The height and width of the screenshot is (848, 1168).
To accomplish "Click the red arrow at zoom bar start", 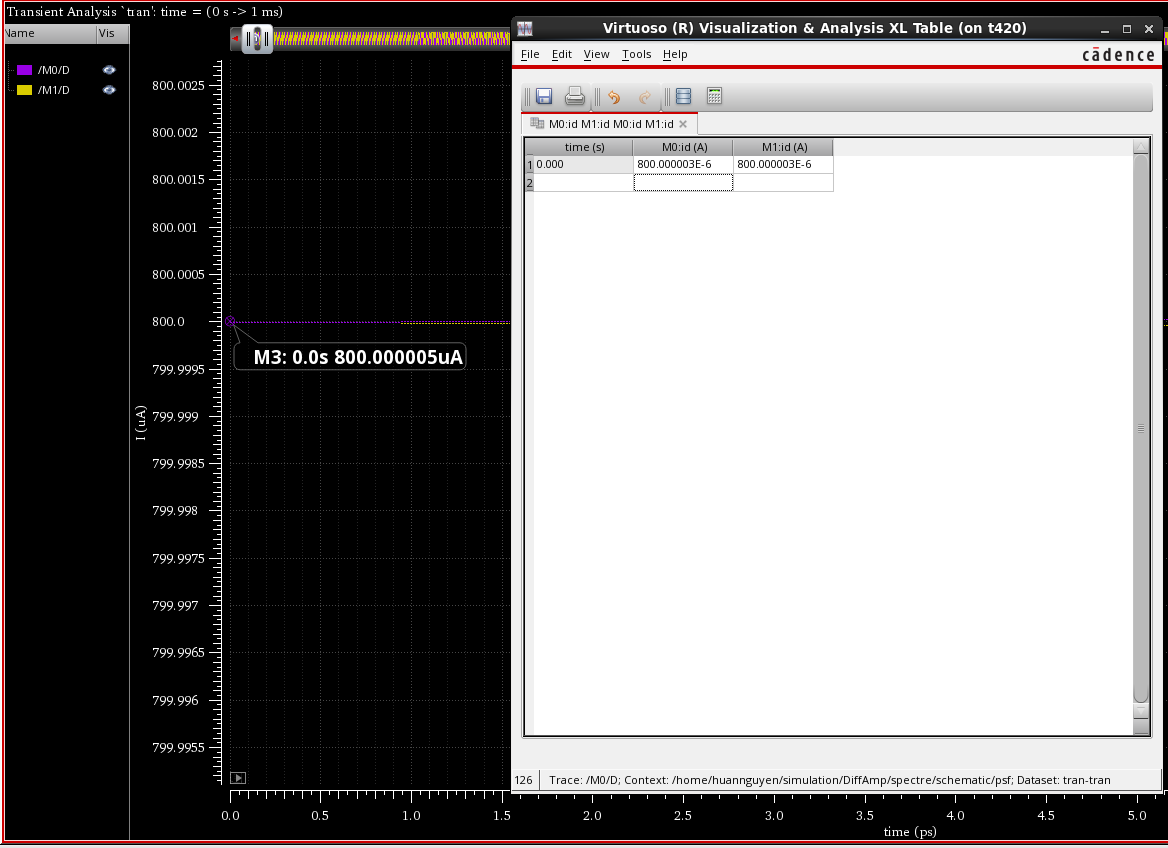I will pyautogui.click(x=235, y=39).
